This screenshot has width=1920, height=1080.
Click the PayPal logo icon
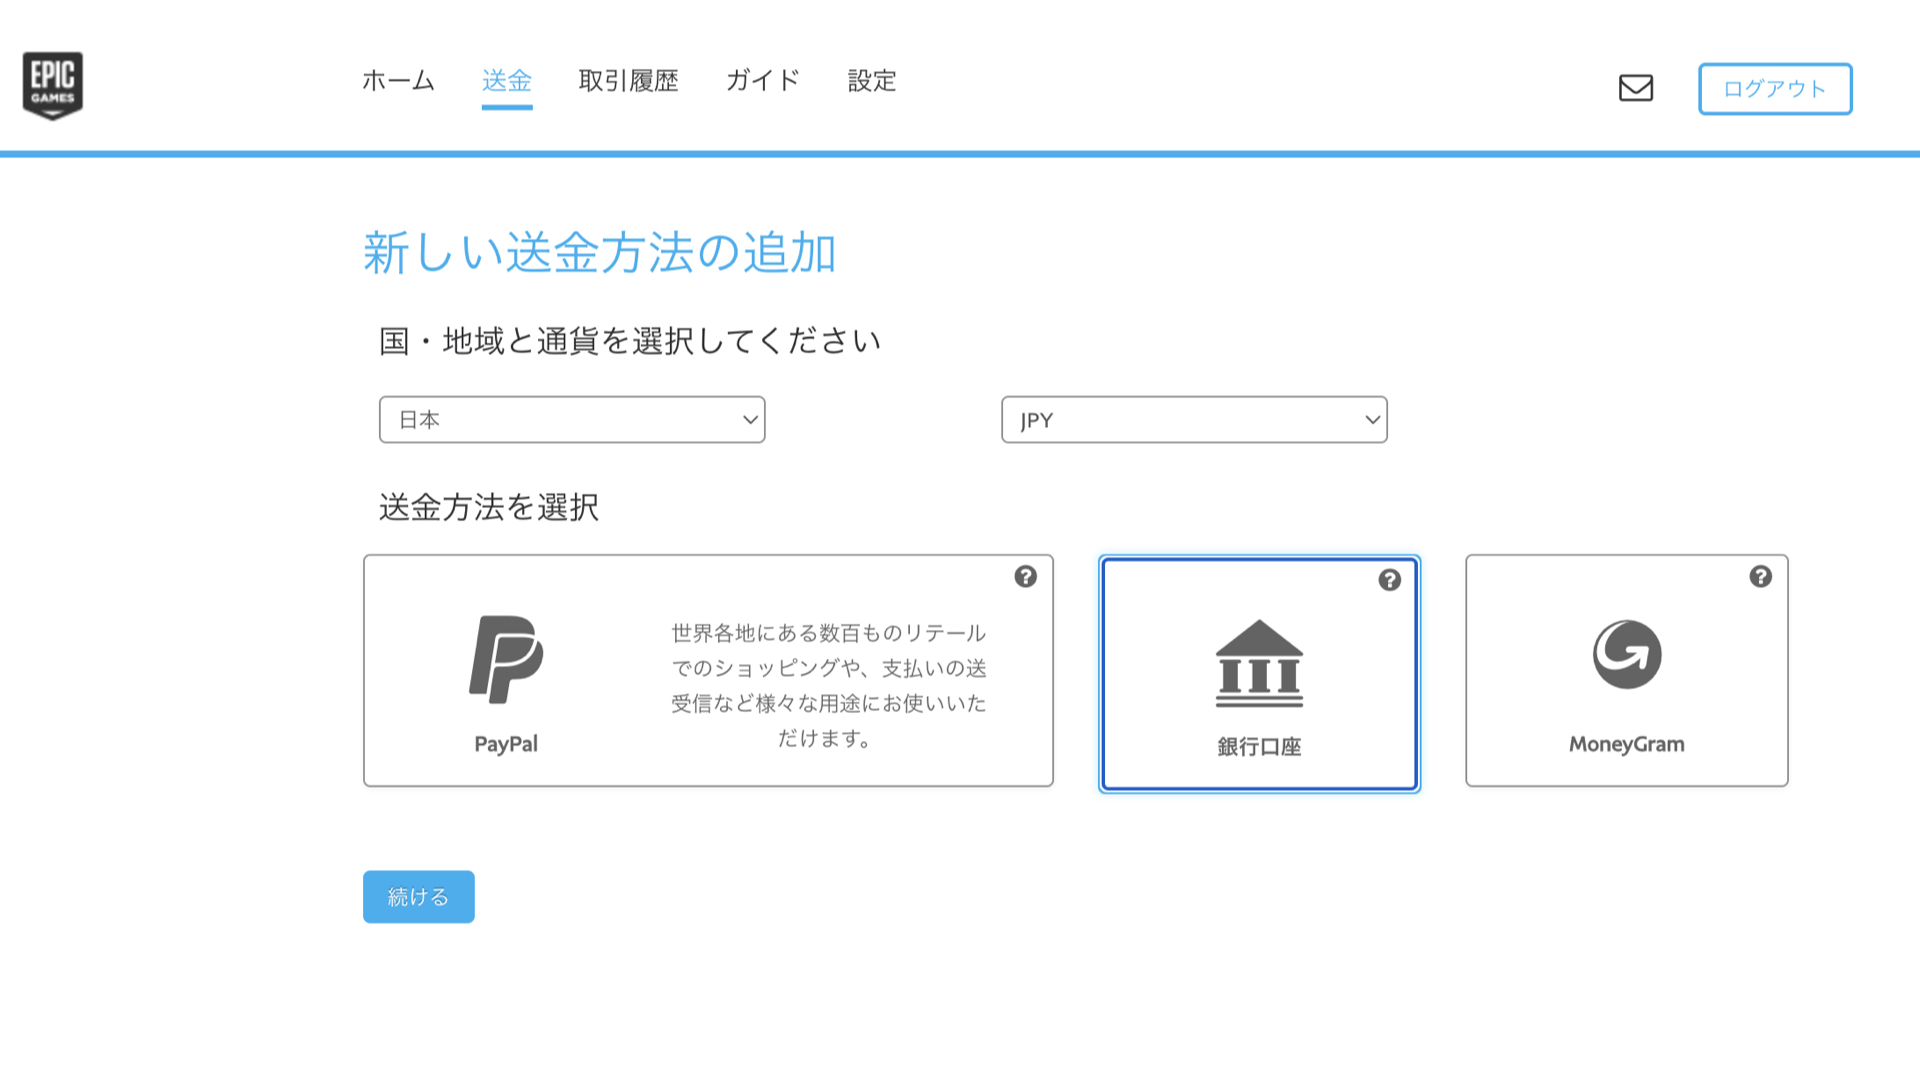pyautogui.click(x=506, y=659)
